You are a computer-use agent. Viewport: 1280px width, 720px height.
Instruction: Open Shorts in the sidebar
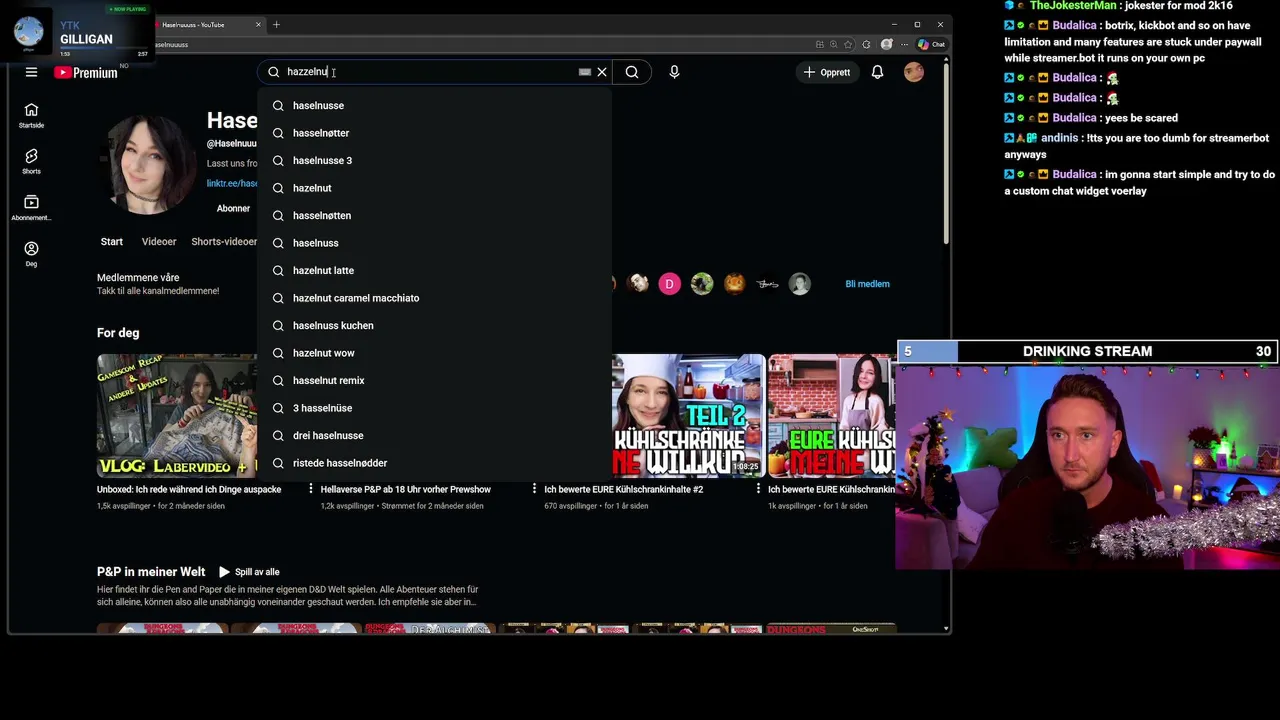tap(31, 161)
